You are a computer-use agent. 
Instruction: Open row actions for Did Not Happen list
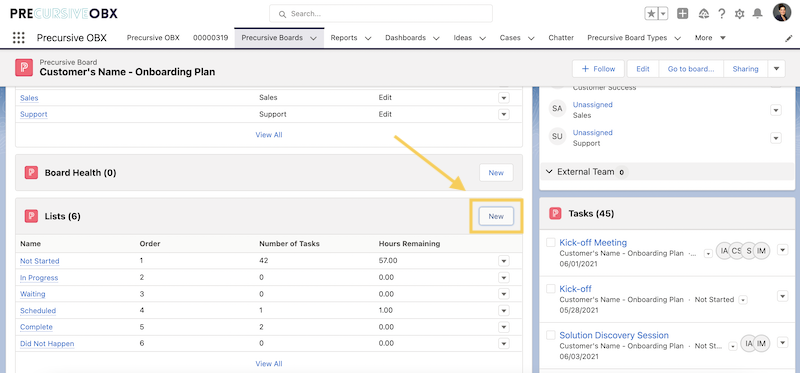(504, 343)
